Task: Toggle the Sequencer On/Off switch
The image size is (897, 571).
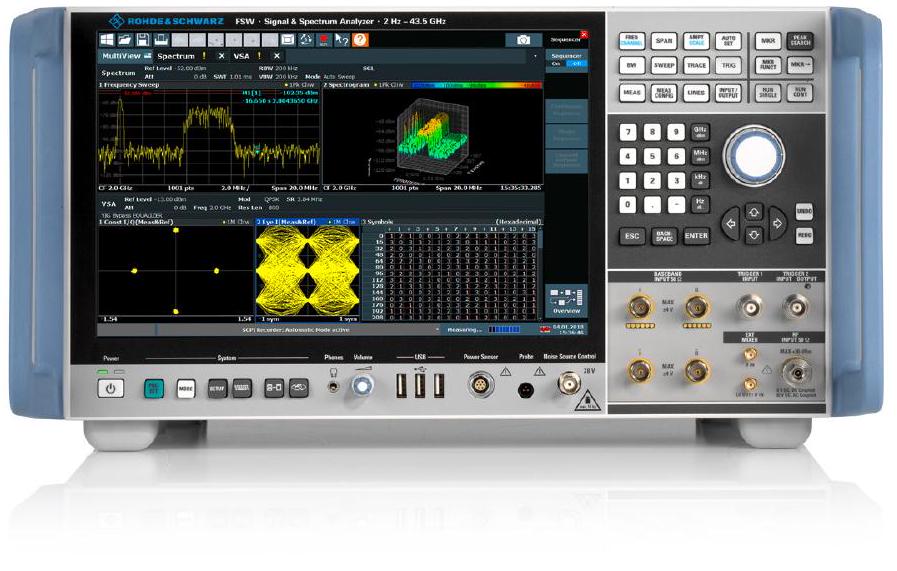Action: point(566,62)
